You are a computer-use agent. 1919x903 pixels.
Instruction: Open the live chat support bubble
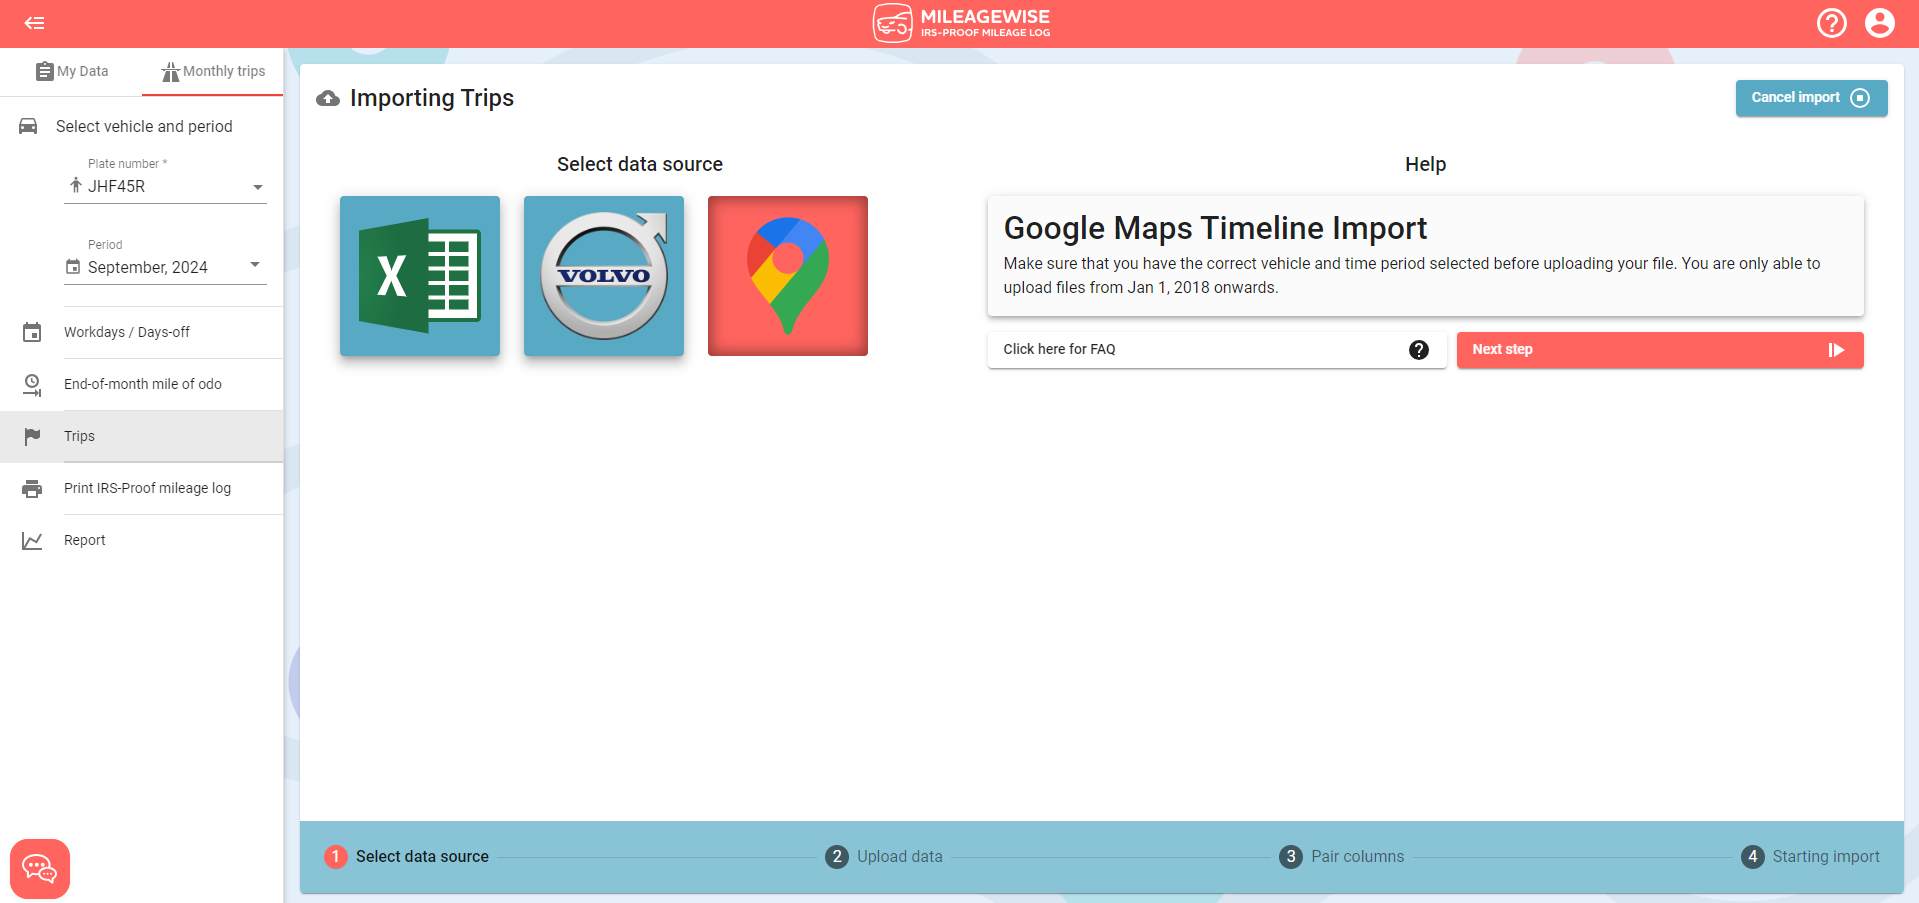pyautogui.click(x=40, y=868)
